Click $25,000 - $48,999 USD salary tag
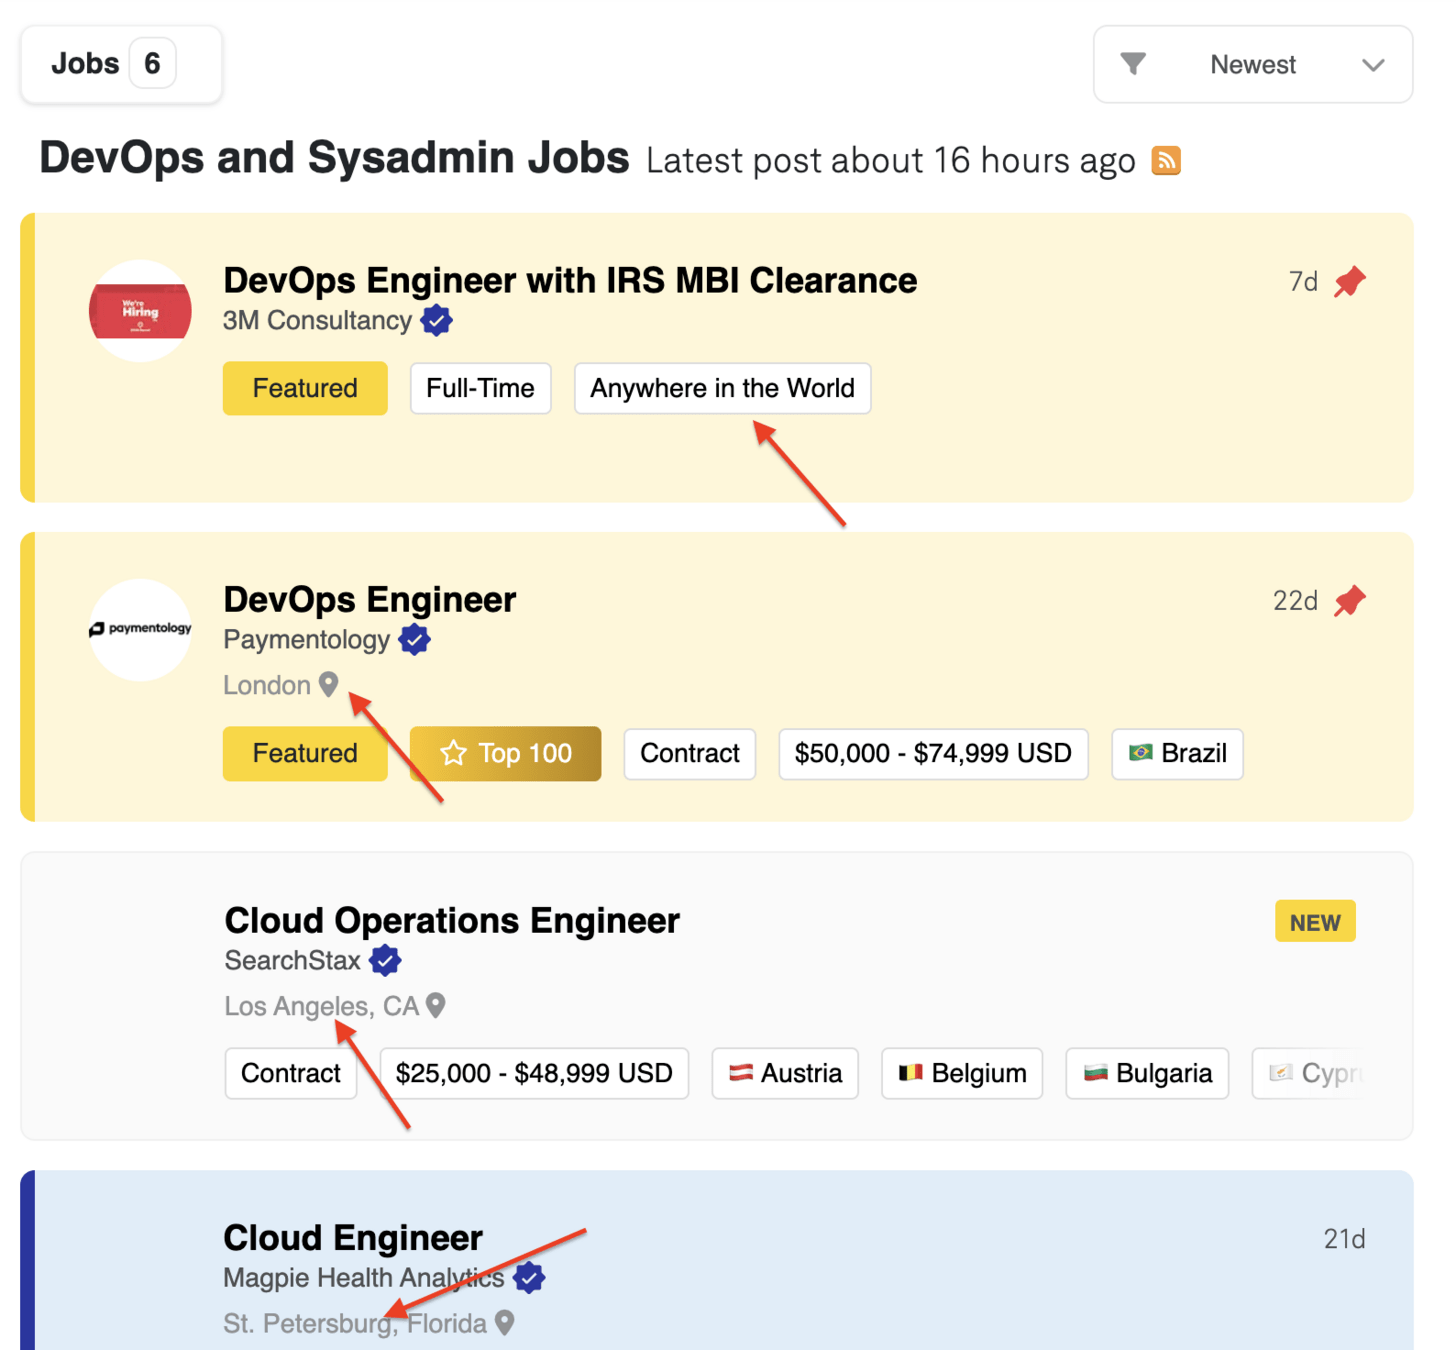This screenshot has height=1350, width=1456. (534, 1073)
